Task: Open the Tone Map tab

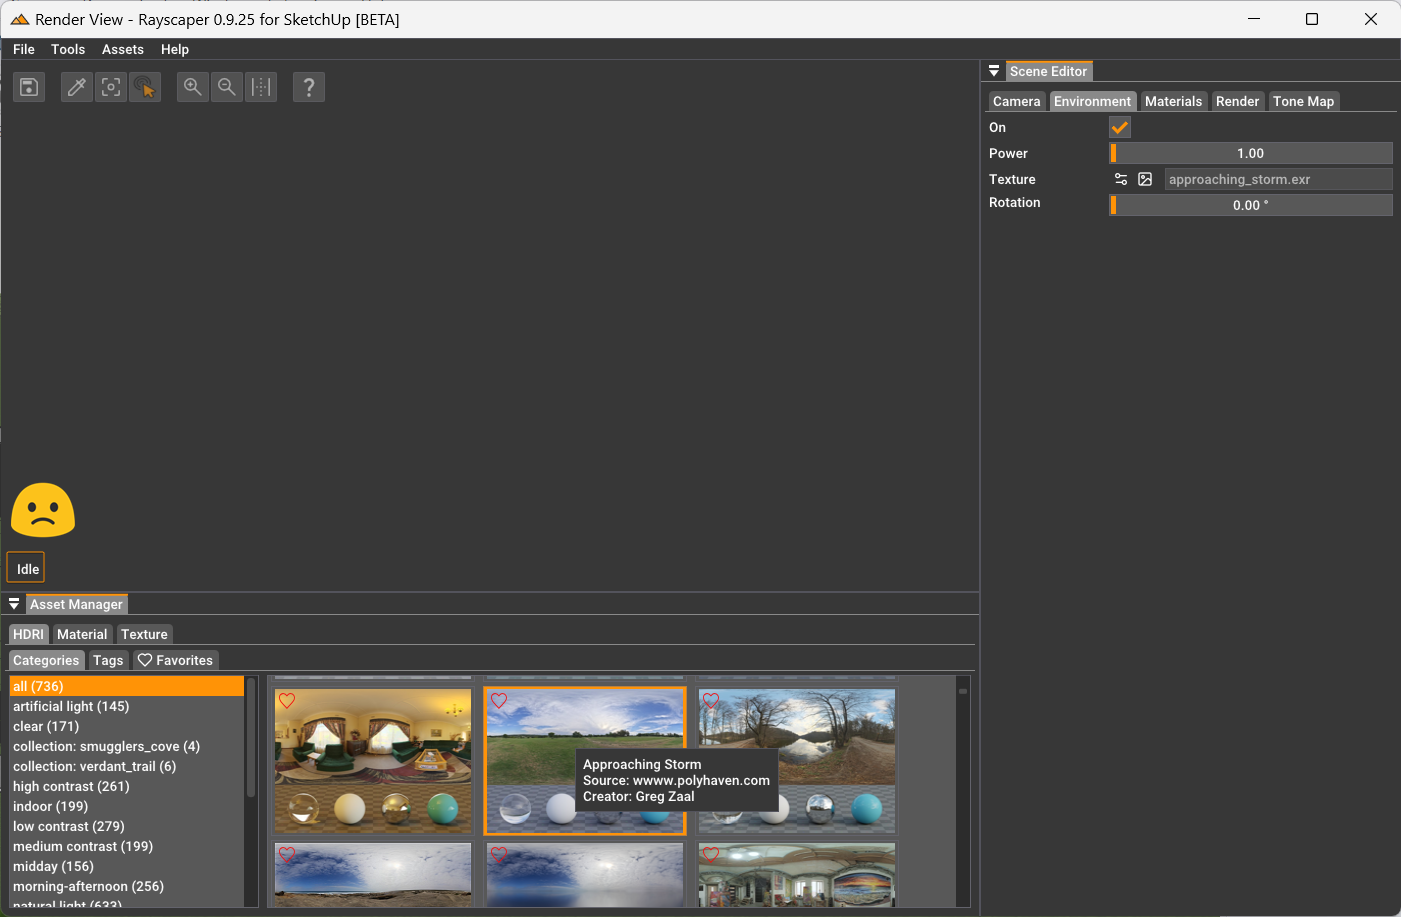Action: point(1303,101)
